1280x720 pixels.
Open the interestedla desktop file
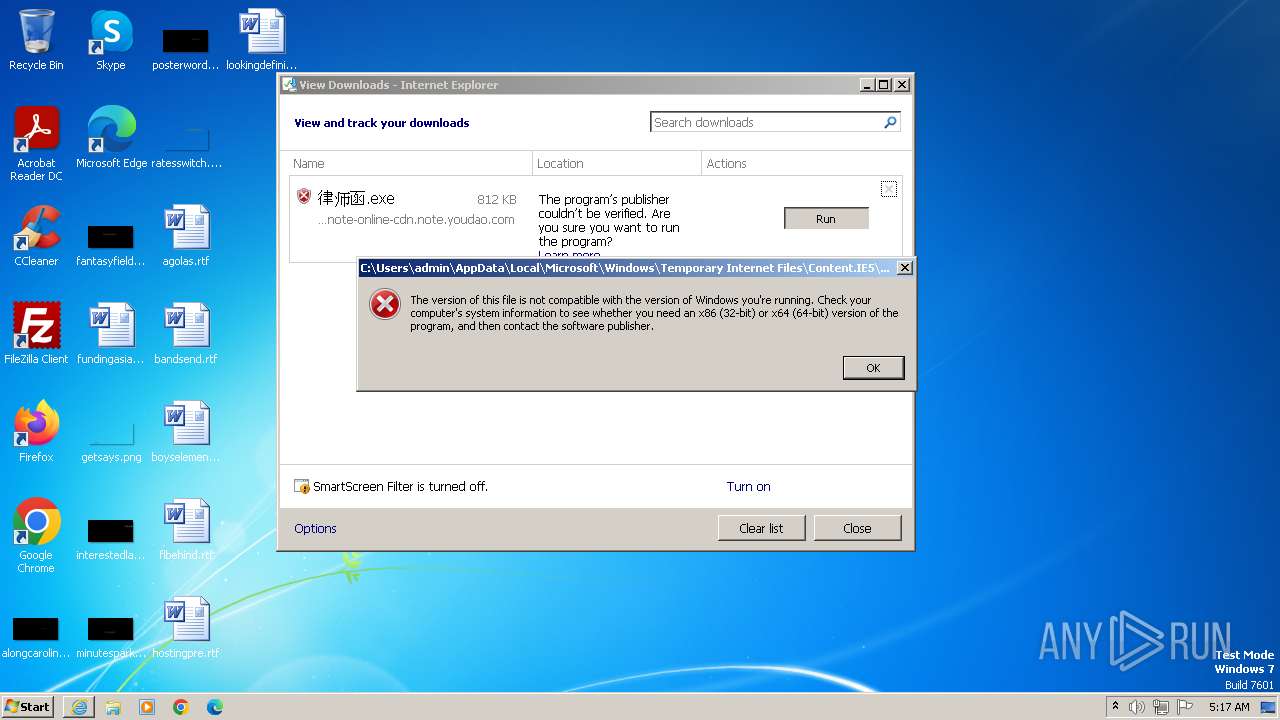[111, 537]
